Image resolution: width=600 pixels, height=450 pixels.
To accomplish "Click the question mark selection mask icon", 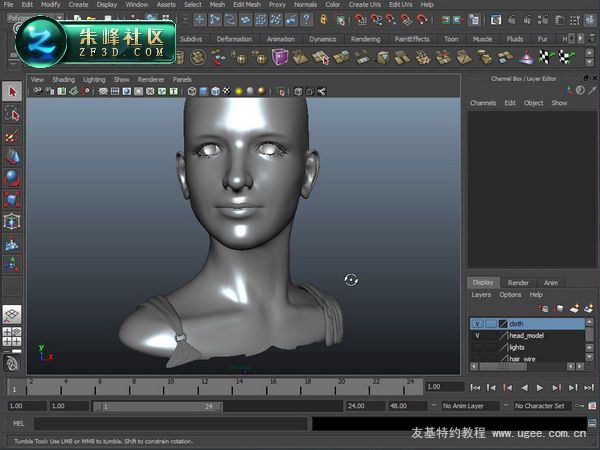I will 306,19.
